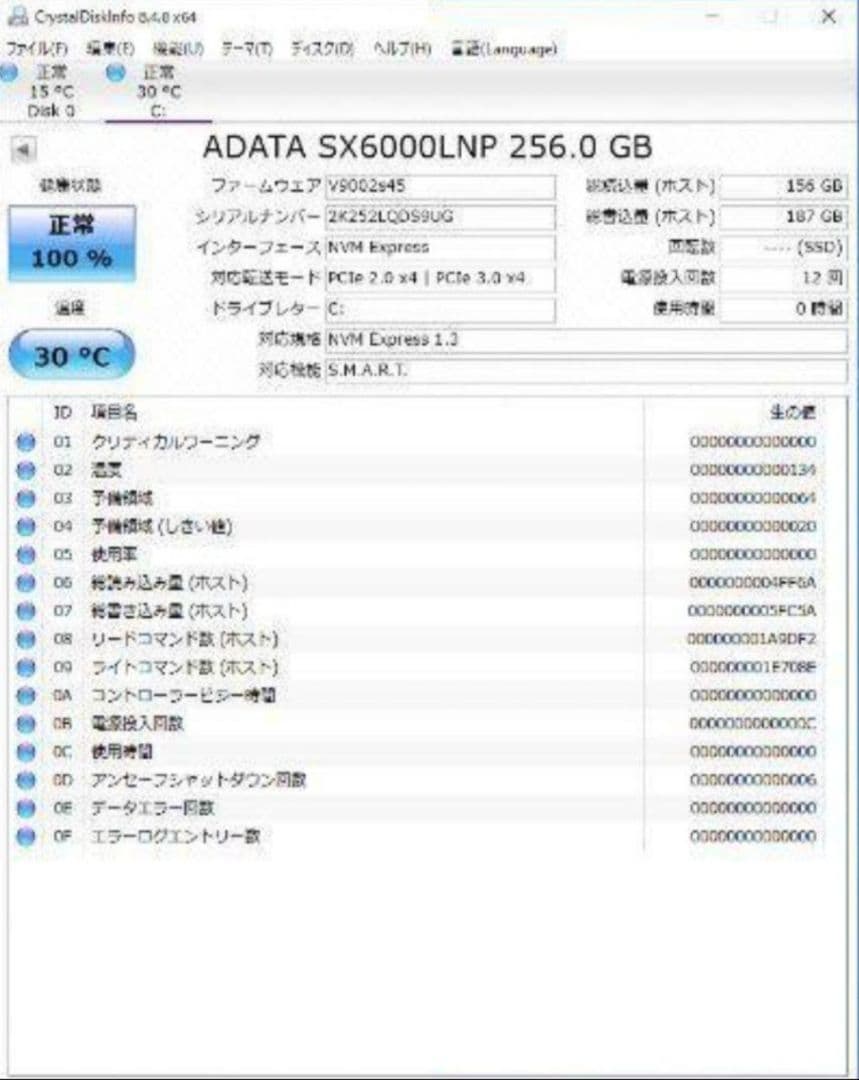This screenshot has height=1080, width=859.
Task: Click the status dot for 電源投入回数 attribute
Action: [x=25, y=724]
